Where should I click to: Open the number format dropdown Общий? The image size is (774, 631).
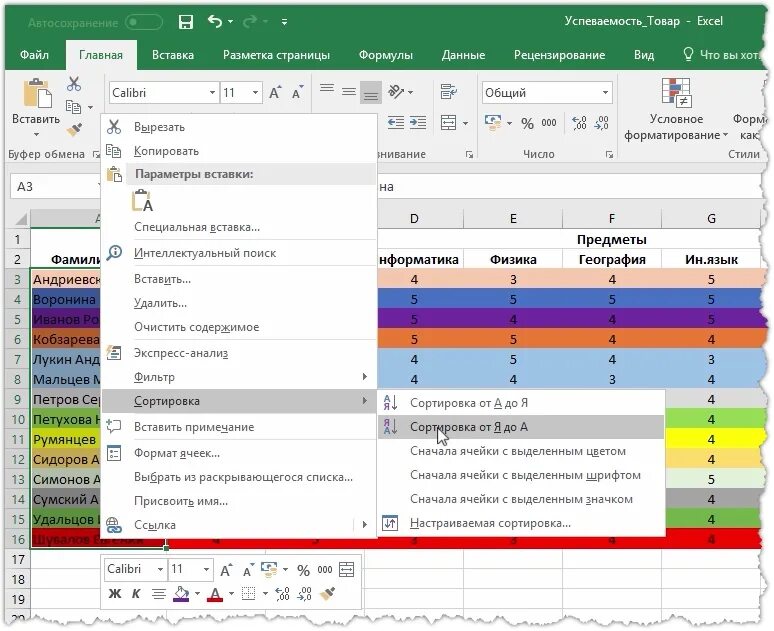pyautogui.click(x=605, y=92)
